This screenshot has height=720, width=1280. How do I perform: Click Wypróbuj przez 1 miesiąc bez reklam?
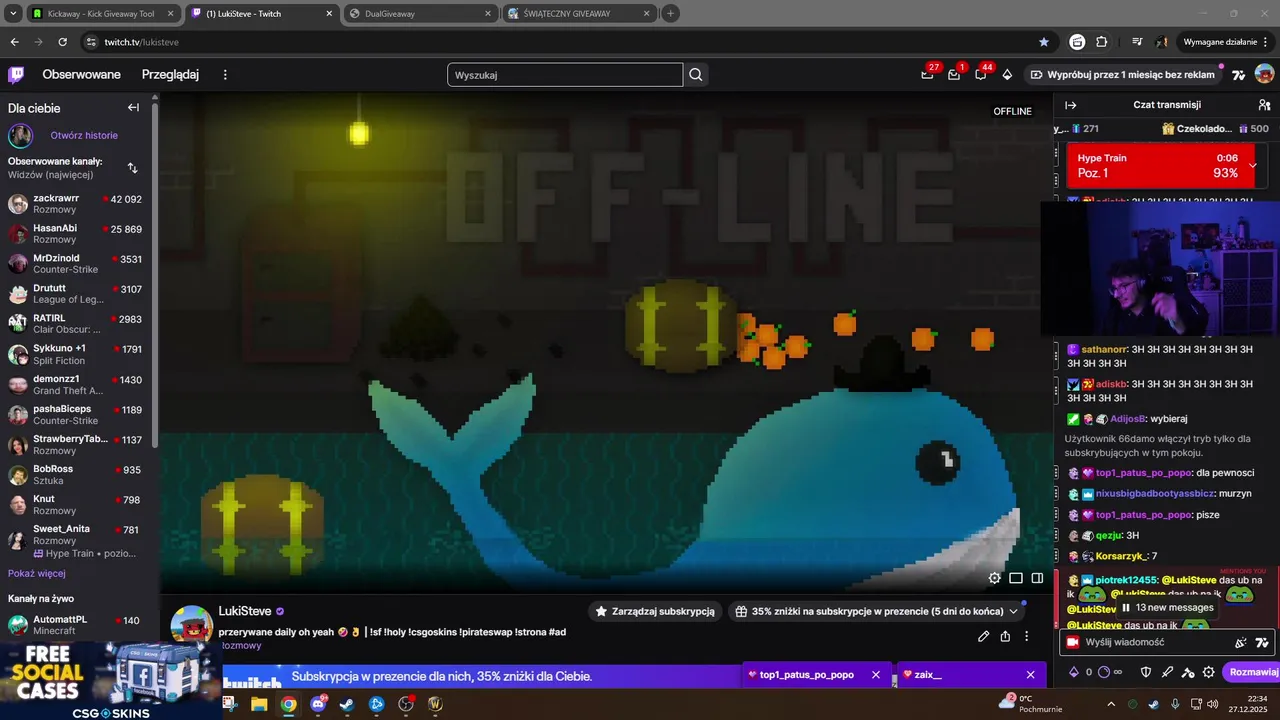tap(1122, 74)
